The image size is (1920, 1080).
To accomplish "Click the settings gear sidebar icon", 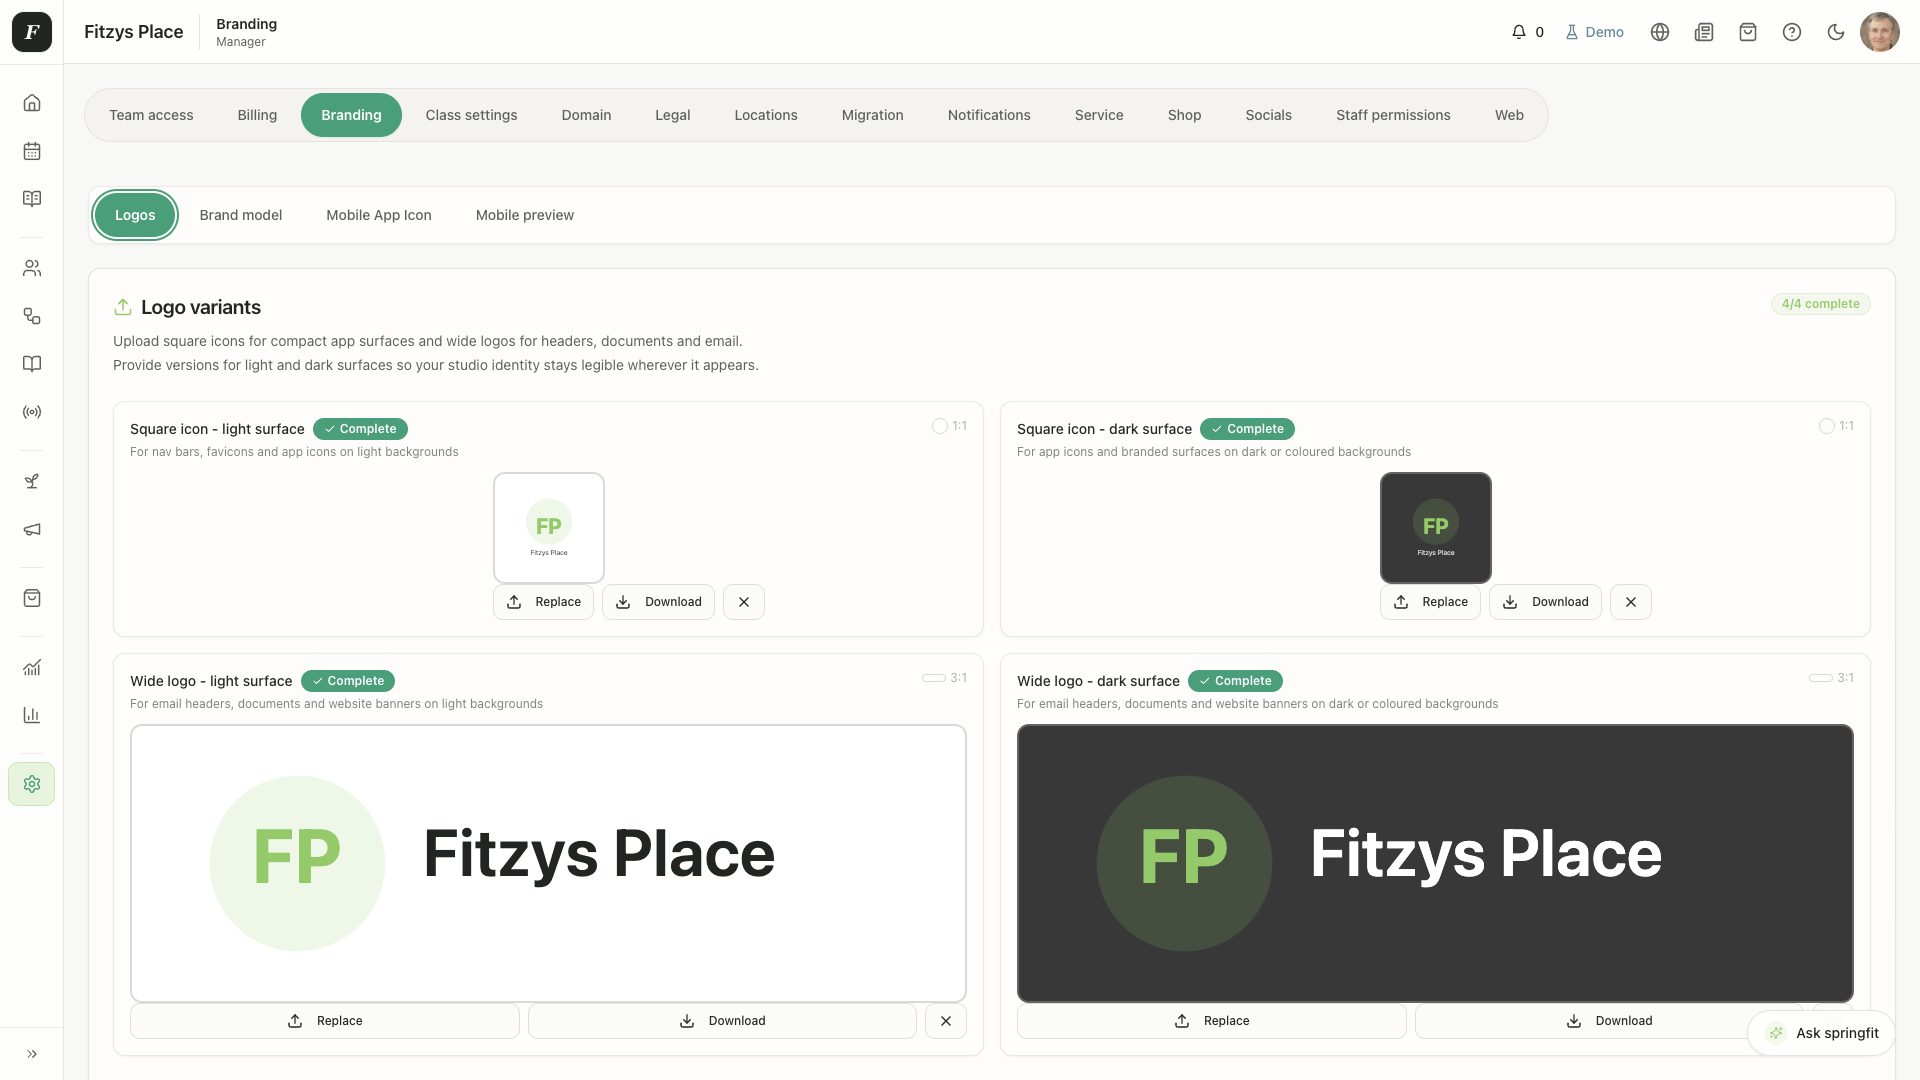I will [32, 784].
